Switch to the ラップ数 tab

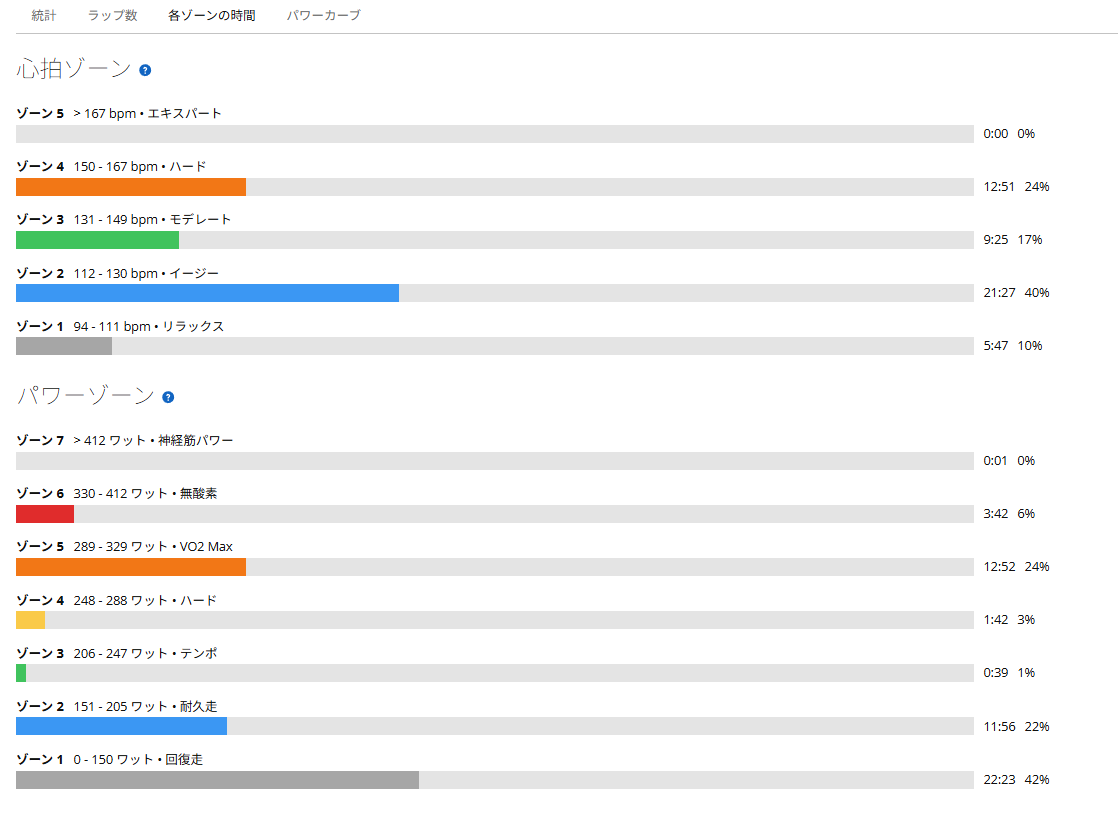click(x=112, y=15)
